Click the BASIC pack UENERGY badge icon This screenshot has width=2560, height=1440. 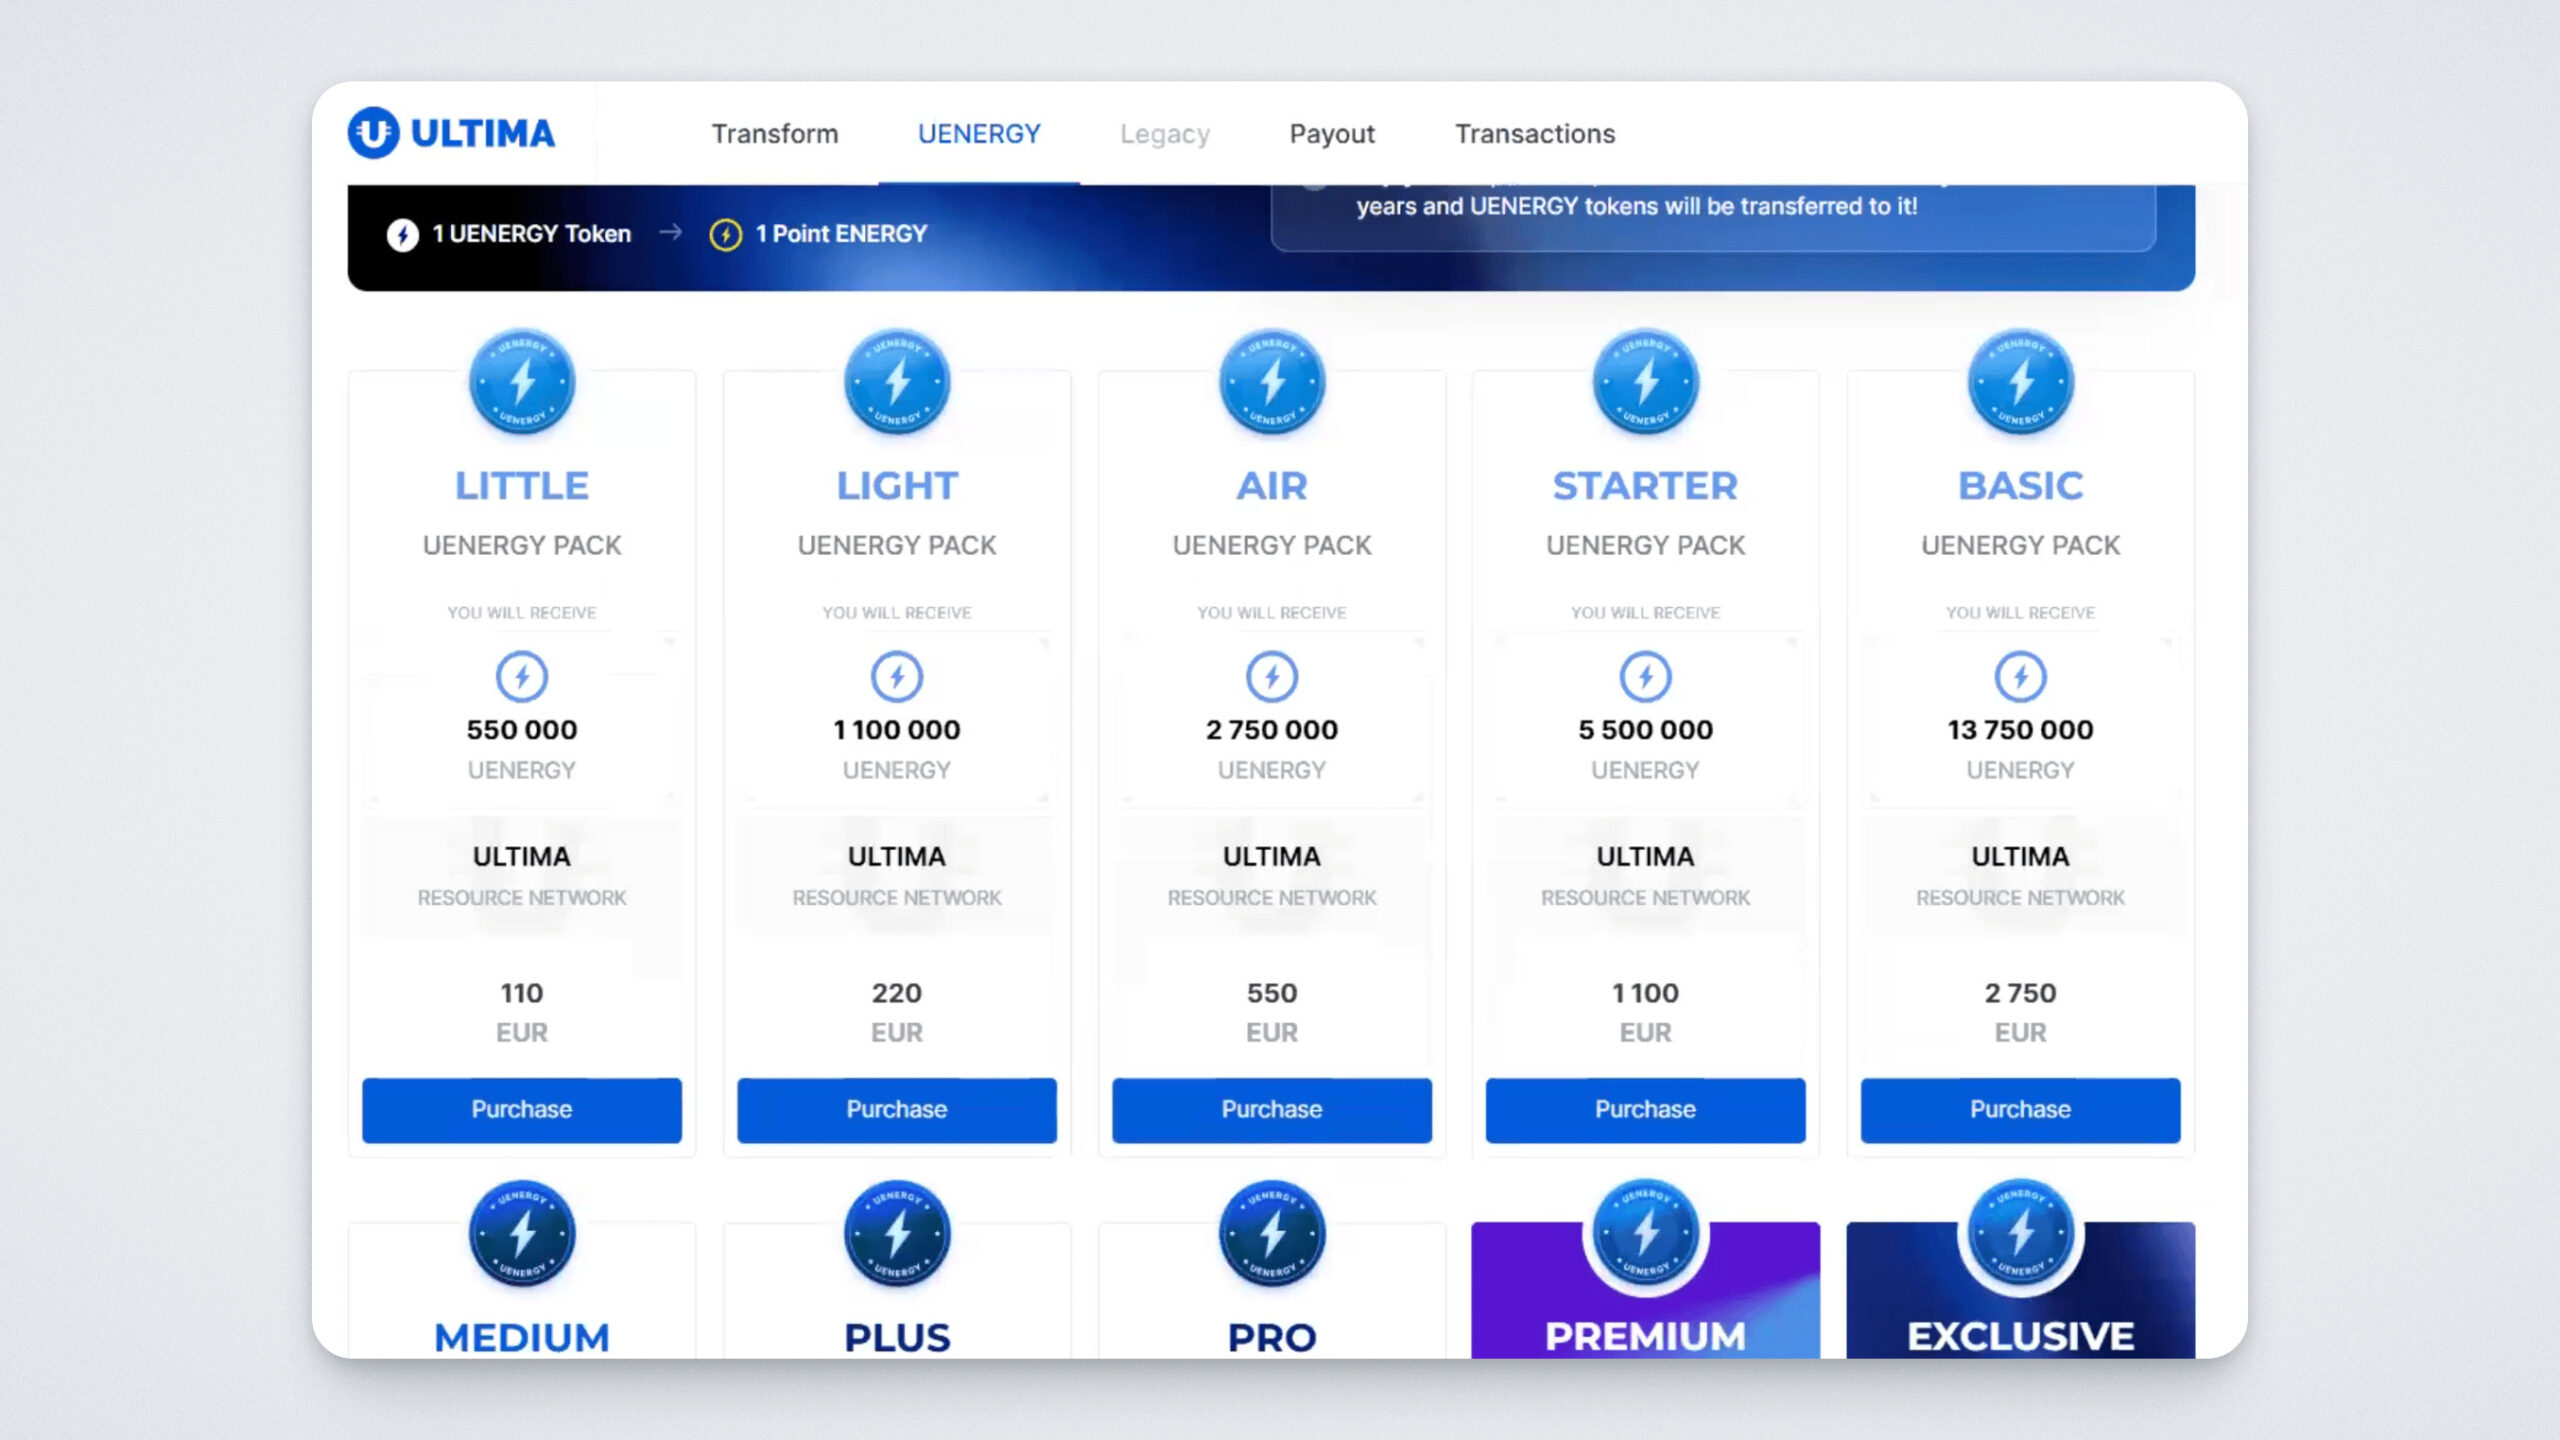(x=2020, y=382)
